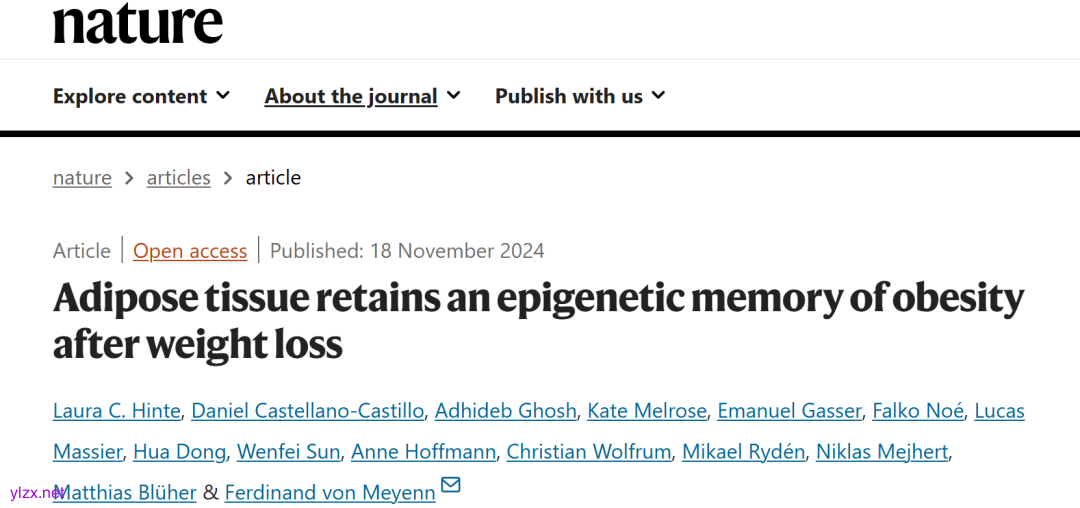Image resolution: width=1080 pixels, height=508 pixels.
Task: Open Kate Melrose author details
Action: point(647,410)
